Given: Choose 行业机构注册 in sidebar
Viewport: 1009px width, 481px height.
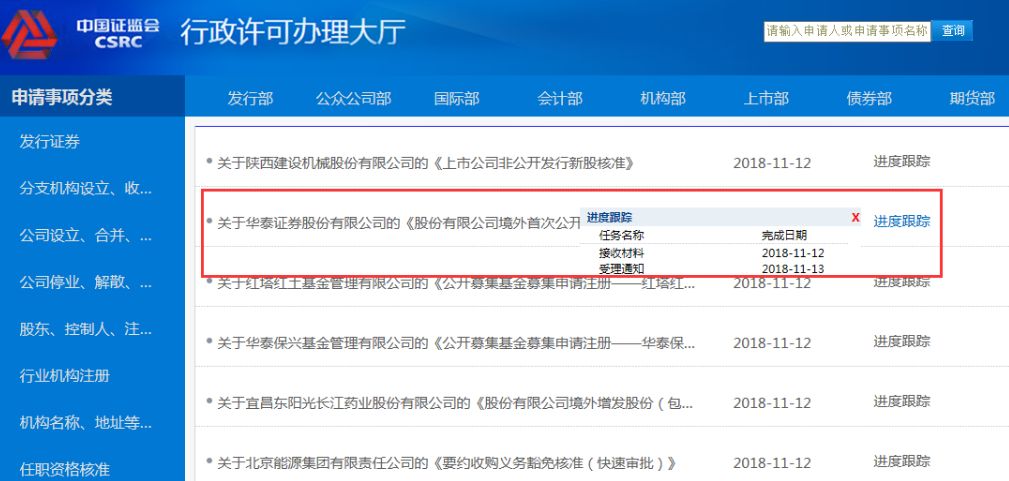Looking at the screenshot, I should point(64,375).
